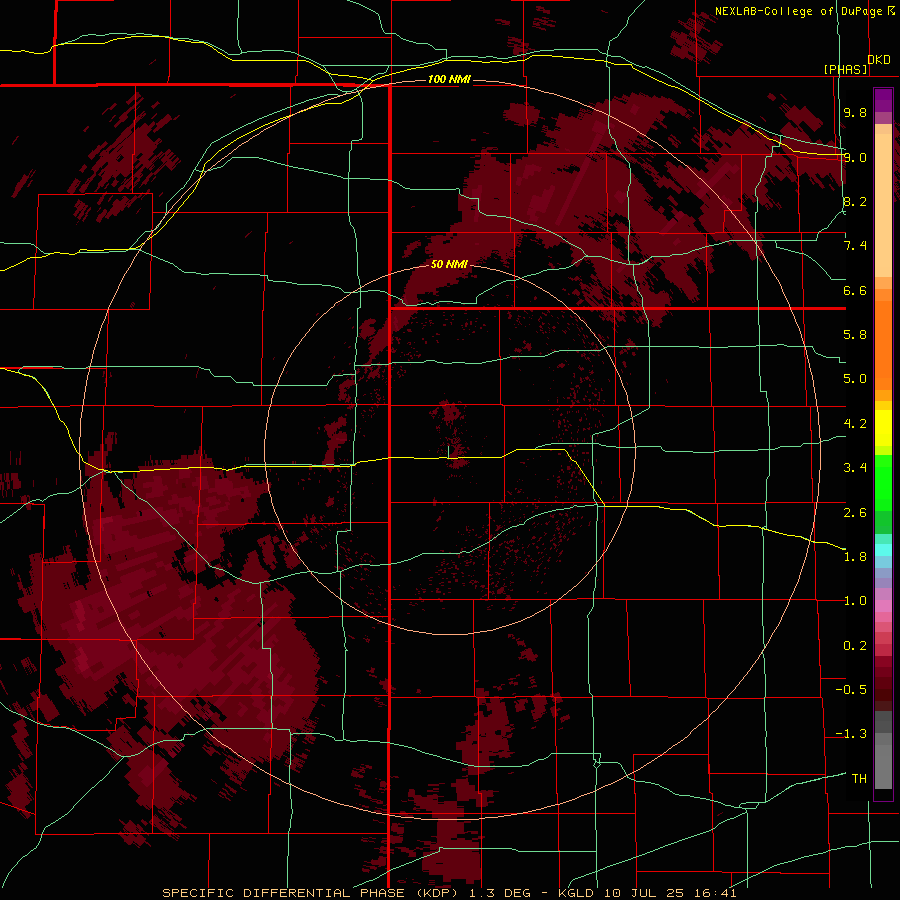900x900 pixels.
Task: Click the radar site marker at ring center
Action: [449, 451]
